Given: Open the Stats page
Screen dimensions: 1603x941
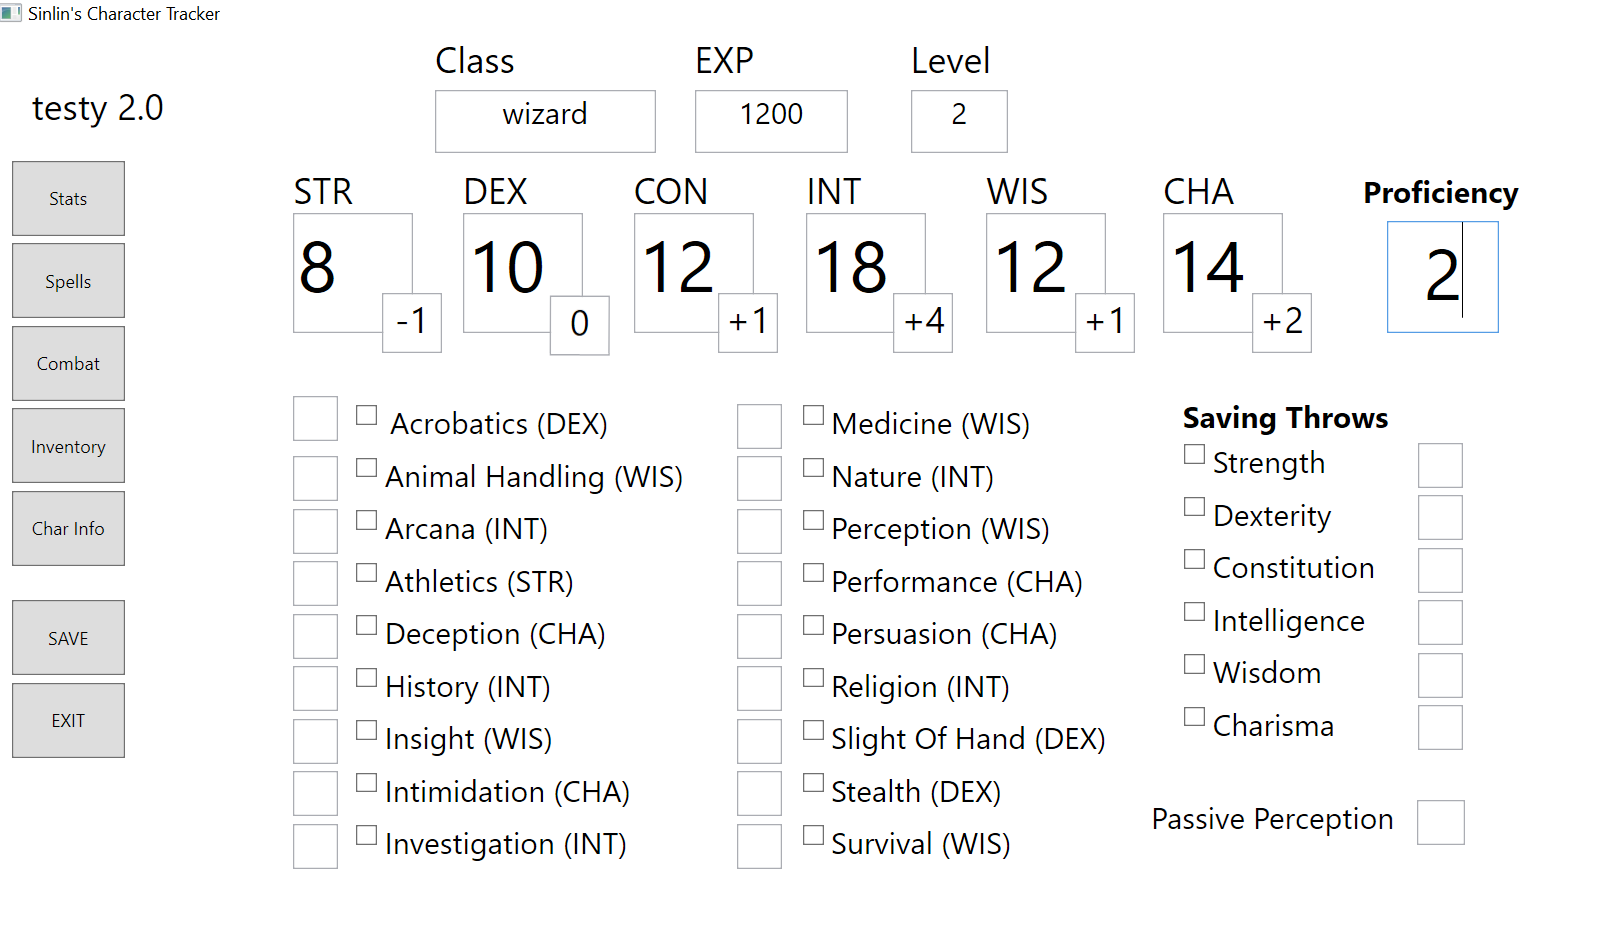Looking at the screenshot, I should 68,198.
